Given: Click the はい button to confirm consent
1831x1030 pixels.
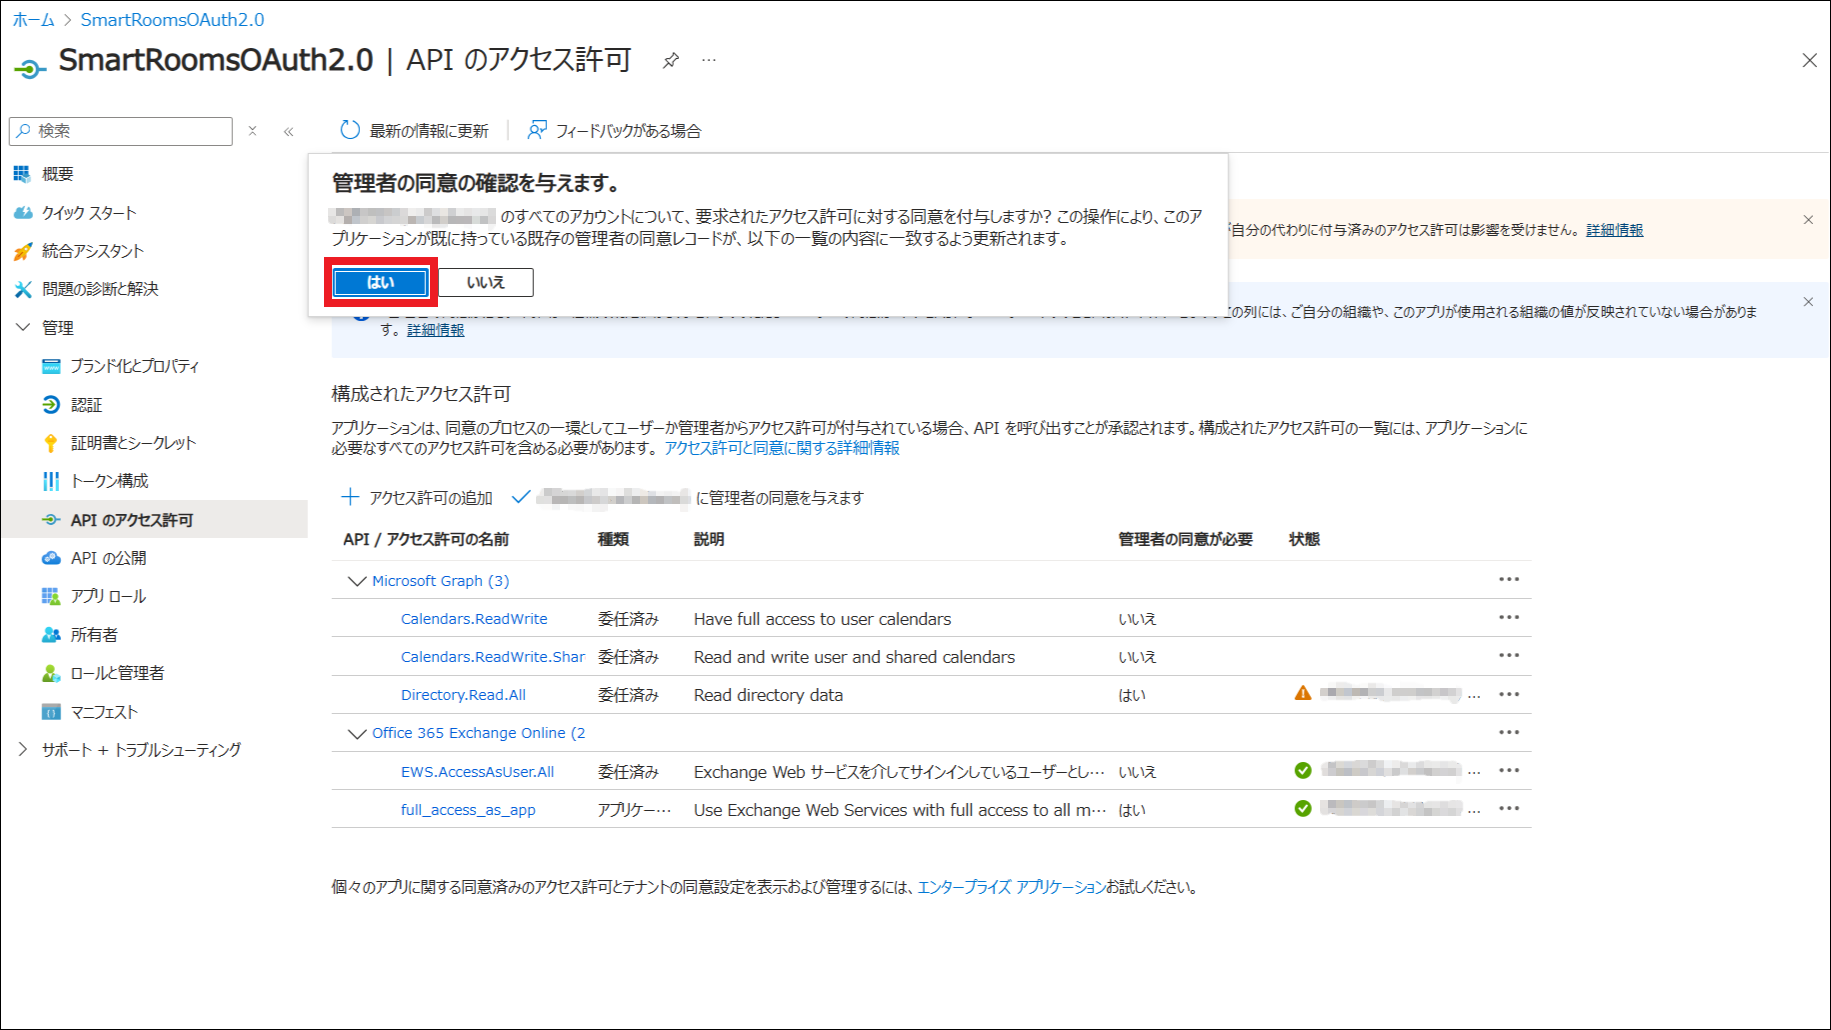Looking at the screenshot, I should (x=380, y=283).
